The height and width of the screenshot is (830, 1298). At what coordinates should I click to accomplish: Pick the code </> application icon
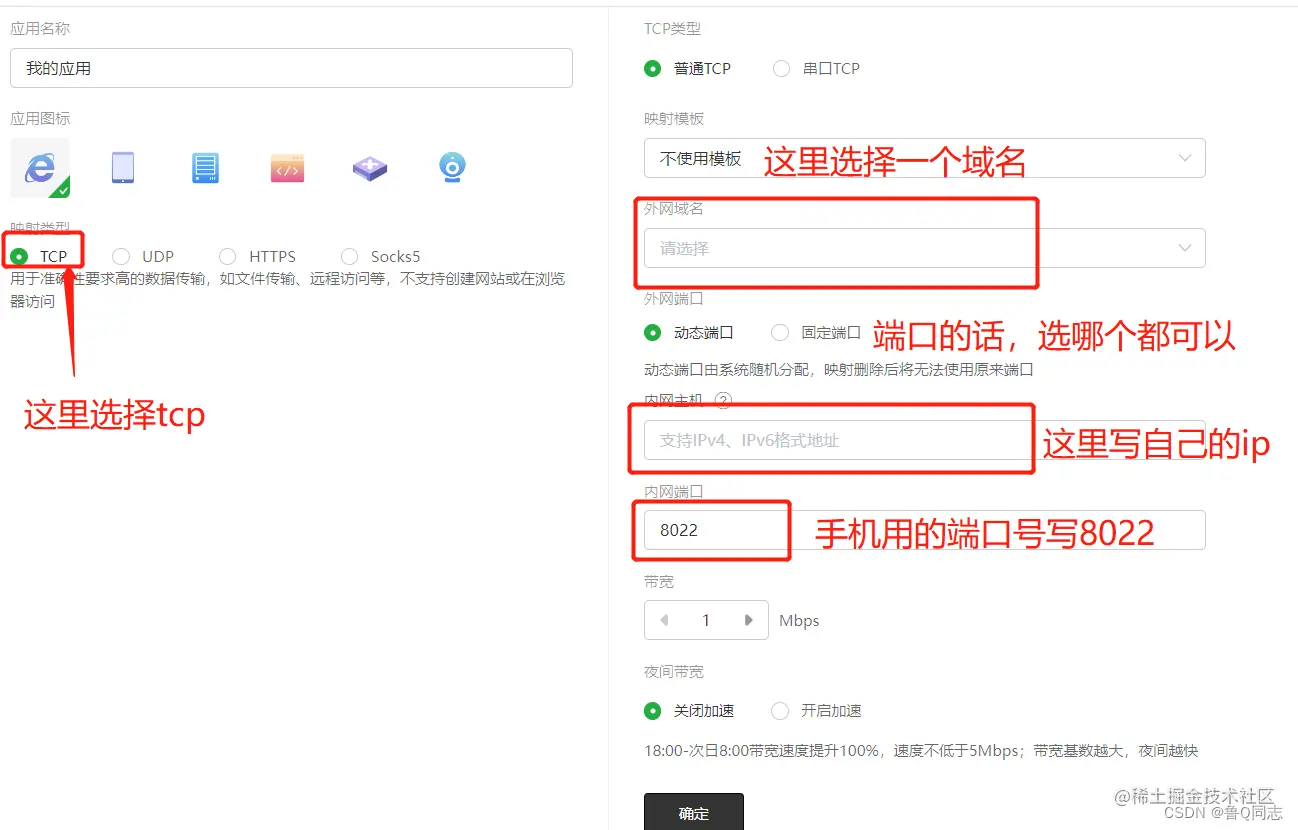[x=287, y=168]
